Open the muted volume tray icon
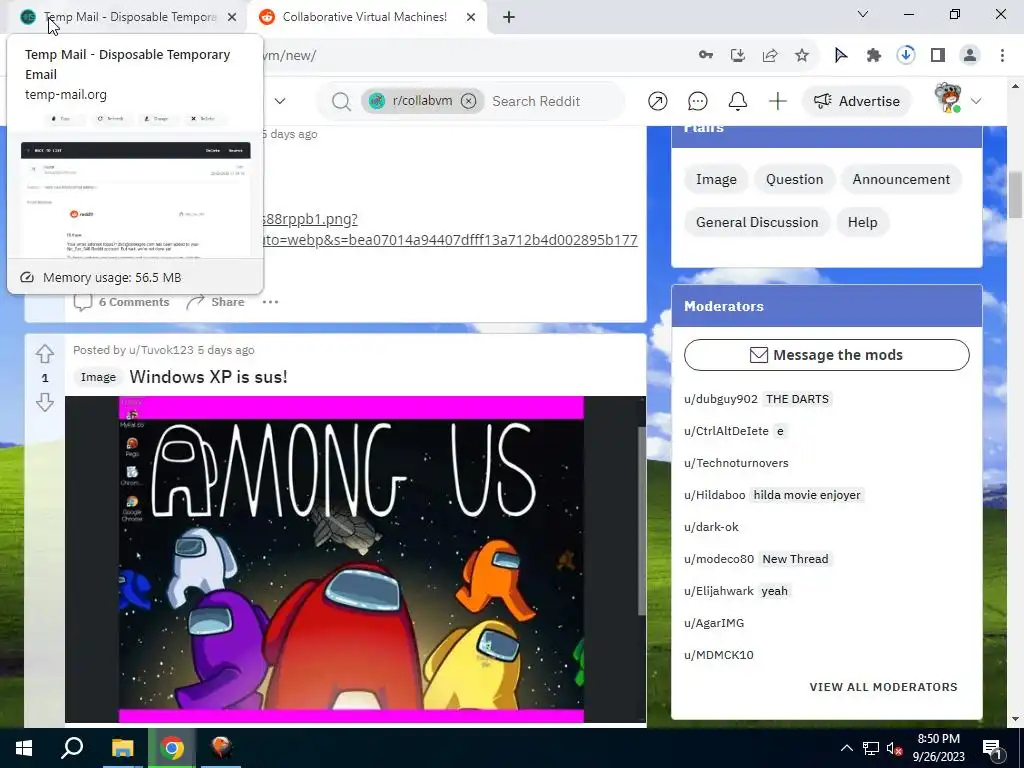This screenshot has height=768, width=1024. (895, 748)
